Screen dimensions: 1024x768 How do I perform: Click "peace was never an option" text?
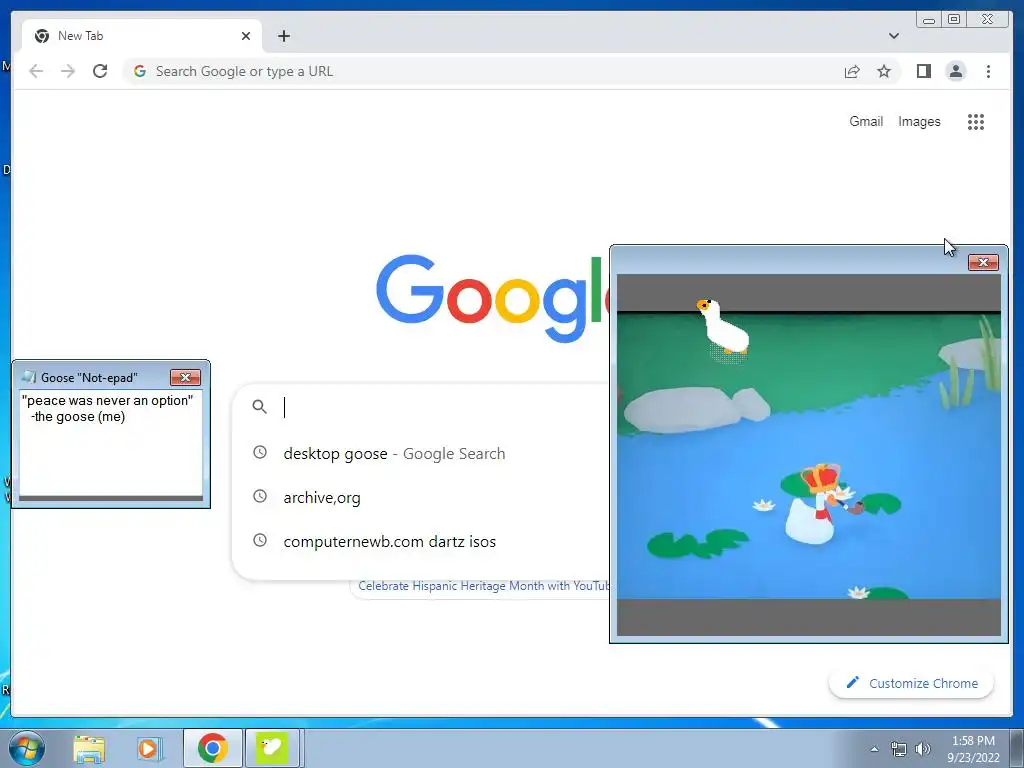pyautogui.click(x=107, y=400)
